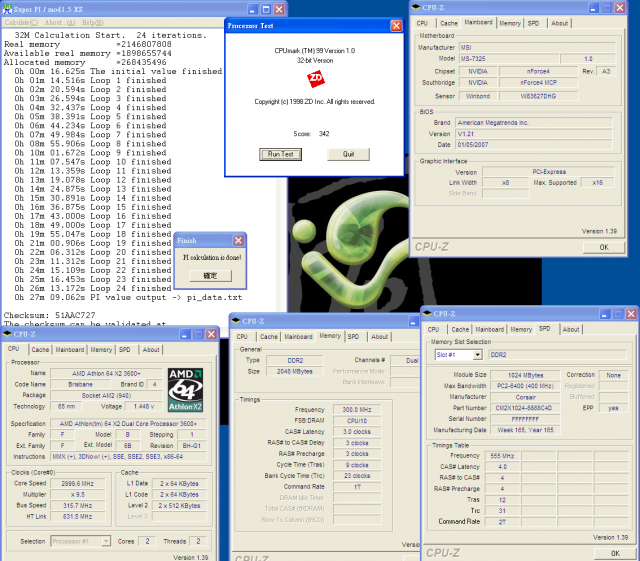Minimize the Super PI window
The height and width of the screenshot is (561, 640).
[253, 9]
